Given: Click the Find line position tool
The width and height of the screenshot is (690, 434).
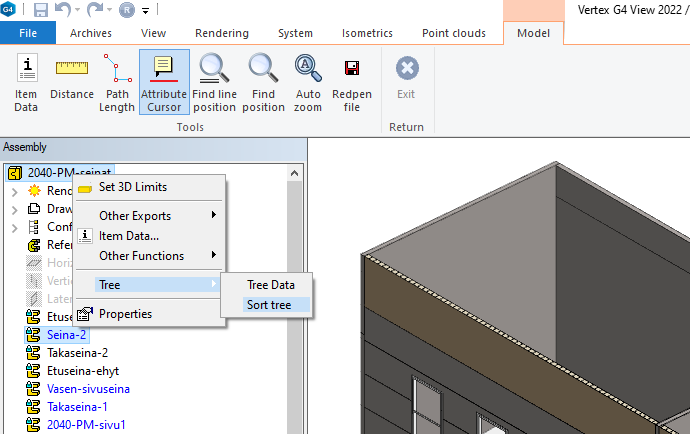Looking at the screenshot, I should pyautogui.click(x=214, y=82).
